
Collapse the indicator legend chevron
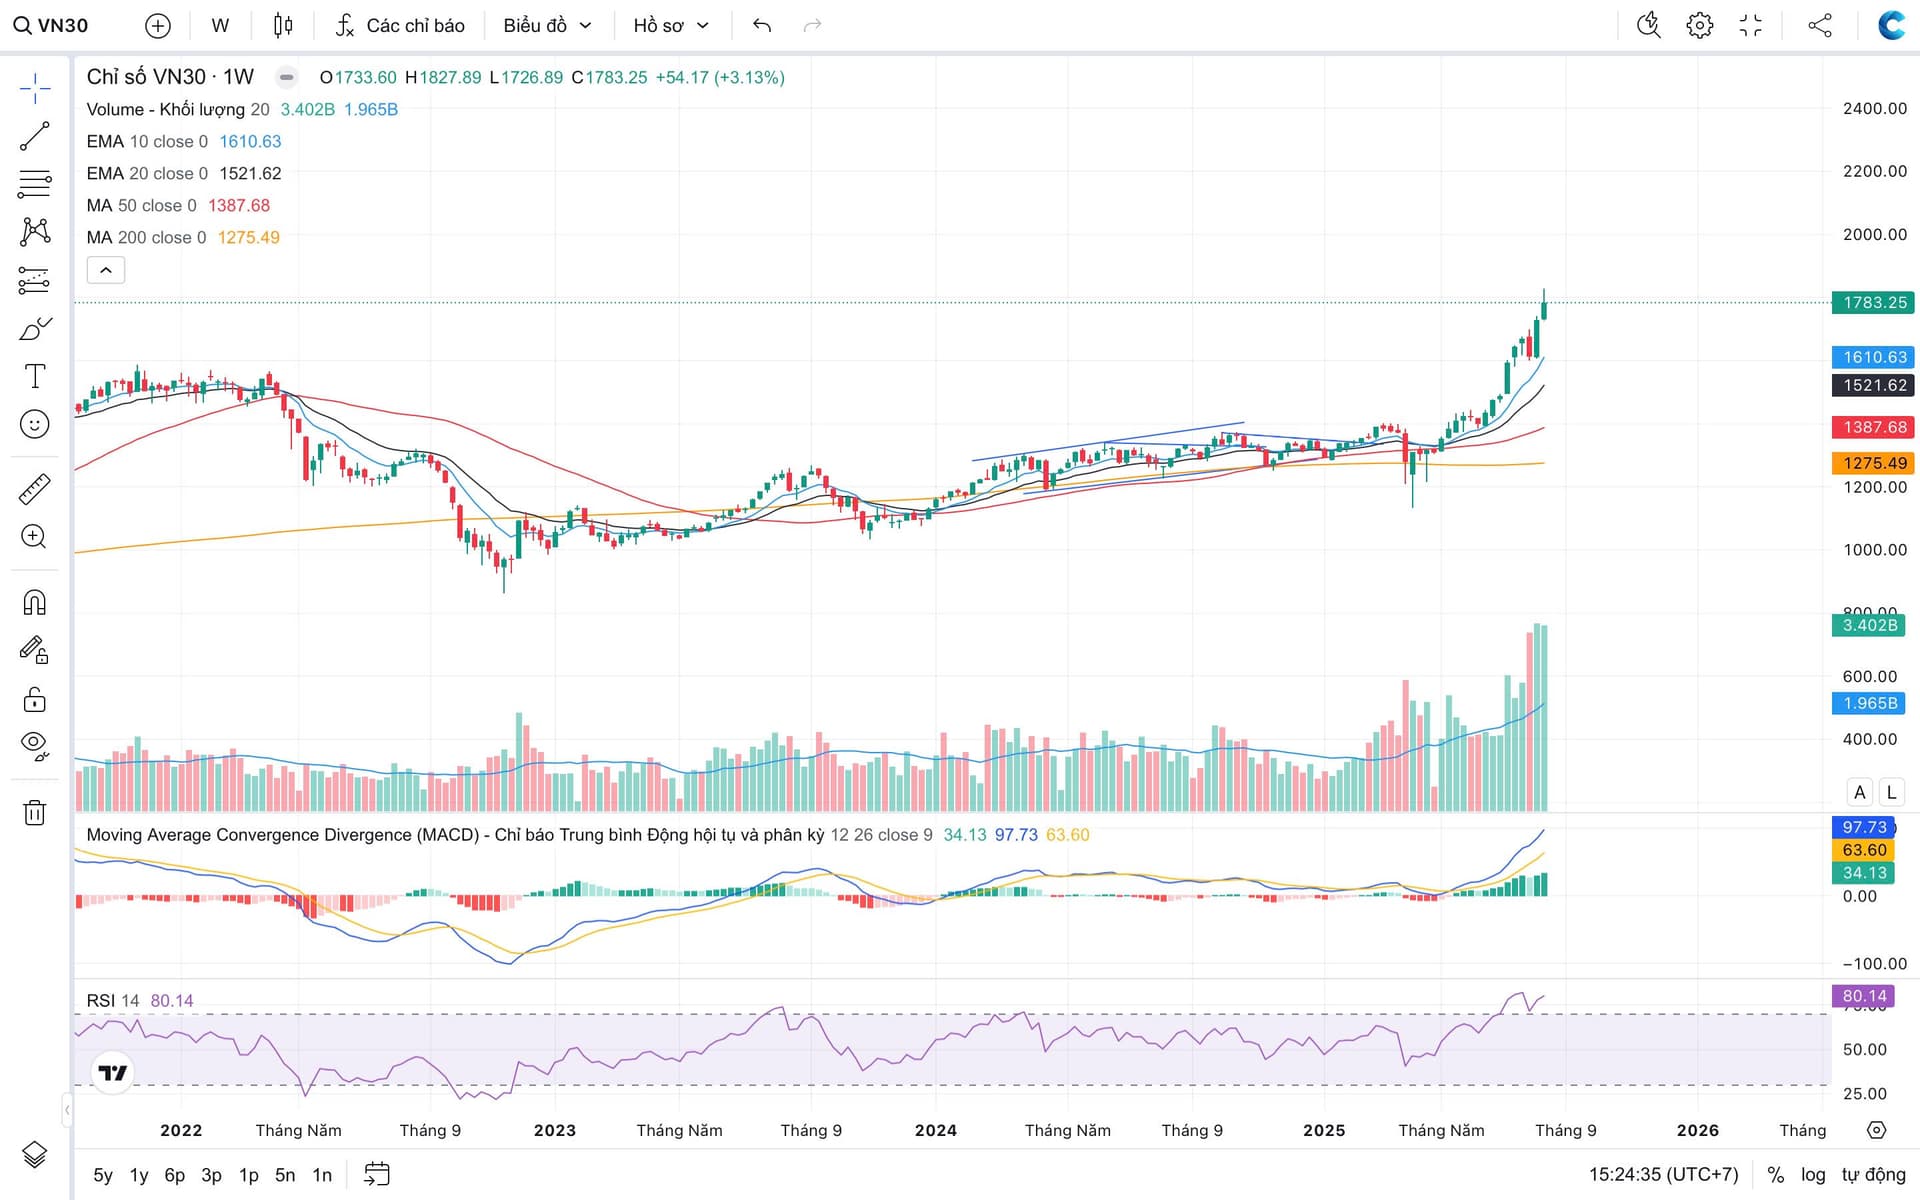tap(105, 270)
